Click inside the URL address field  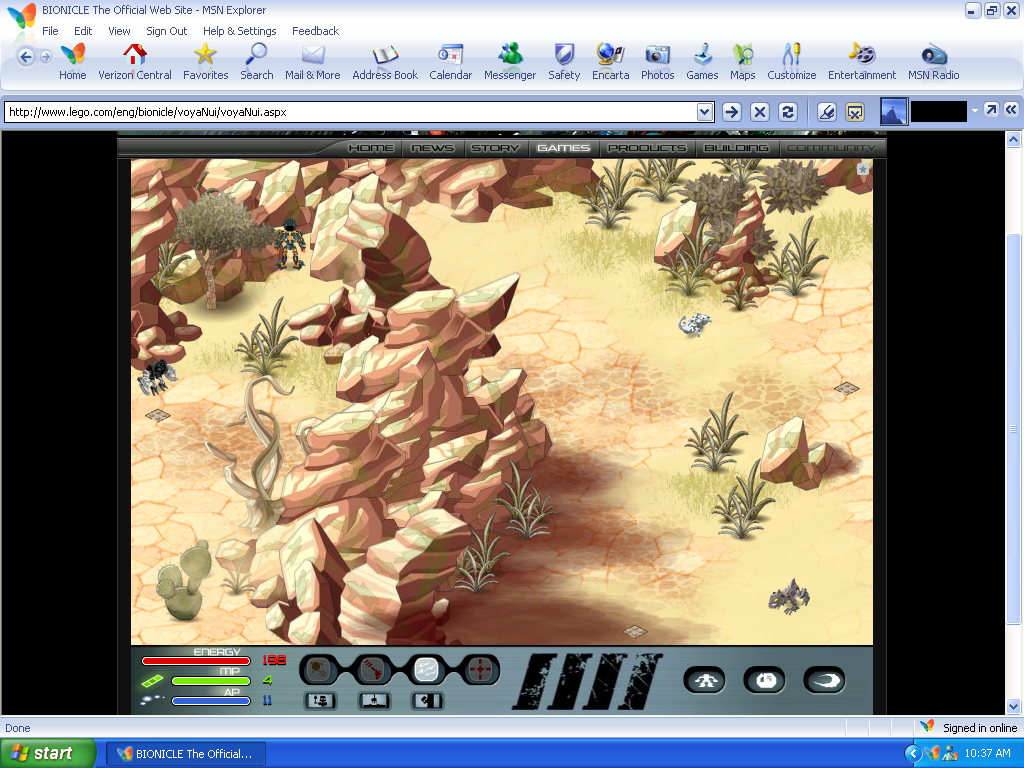tap(350, 112)
